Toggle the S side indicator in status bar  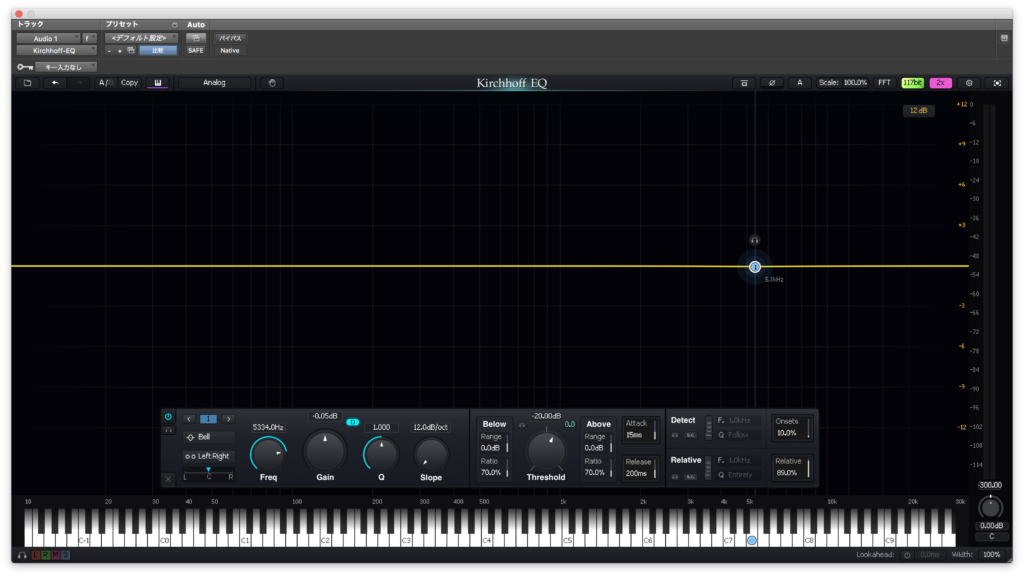(x=65, y=555)
